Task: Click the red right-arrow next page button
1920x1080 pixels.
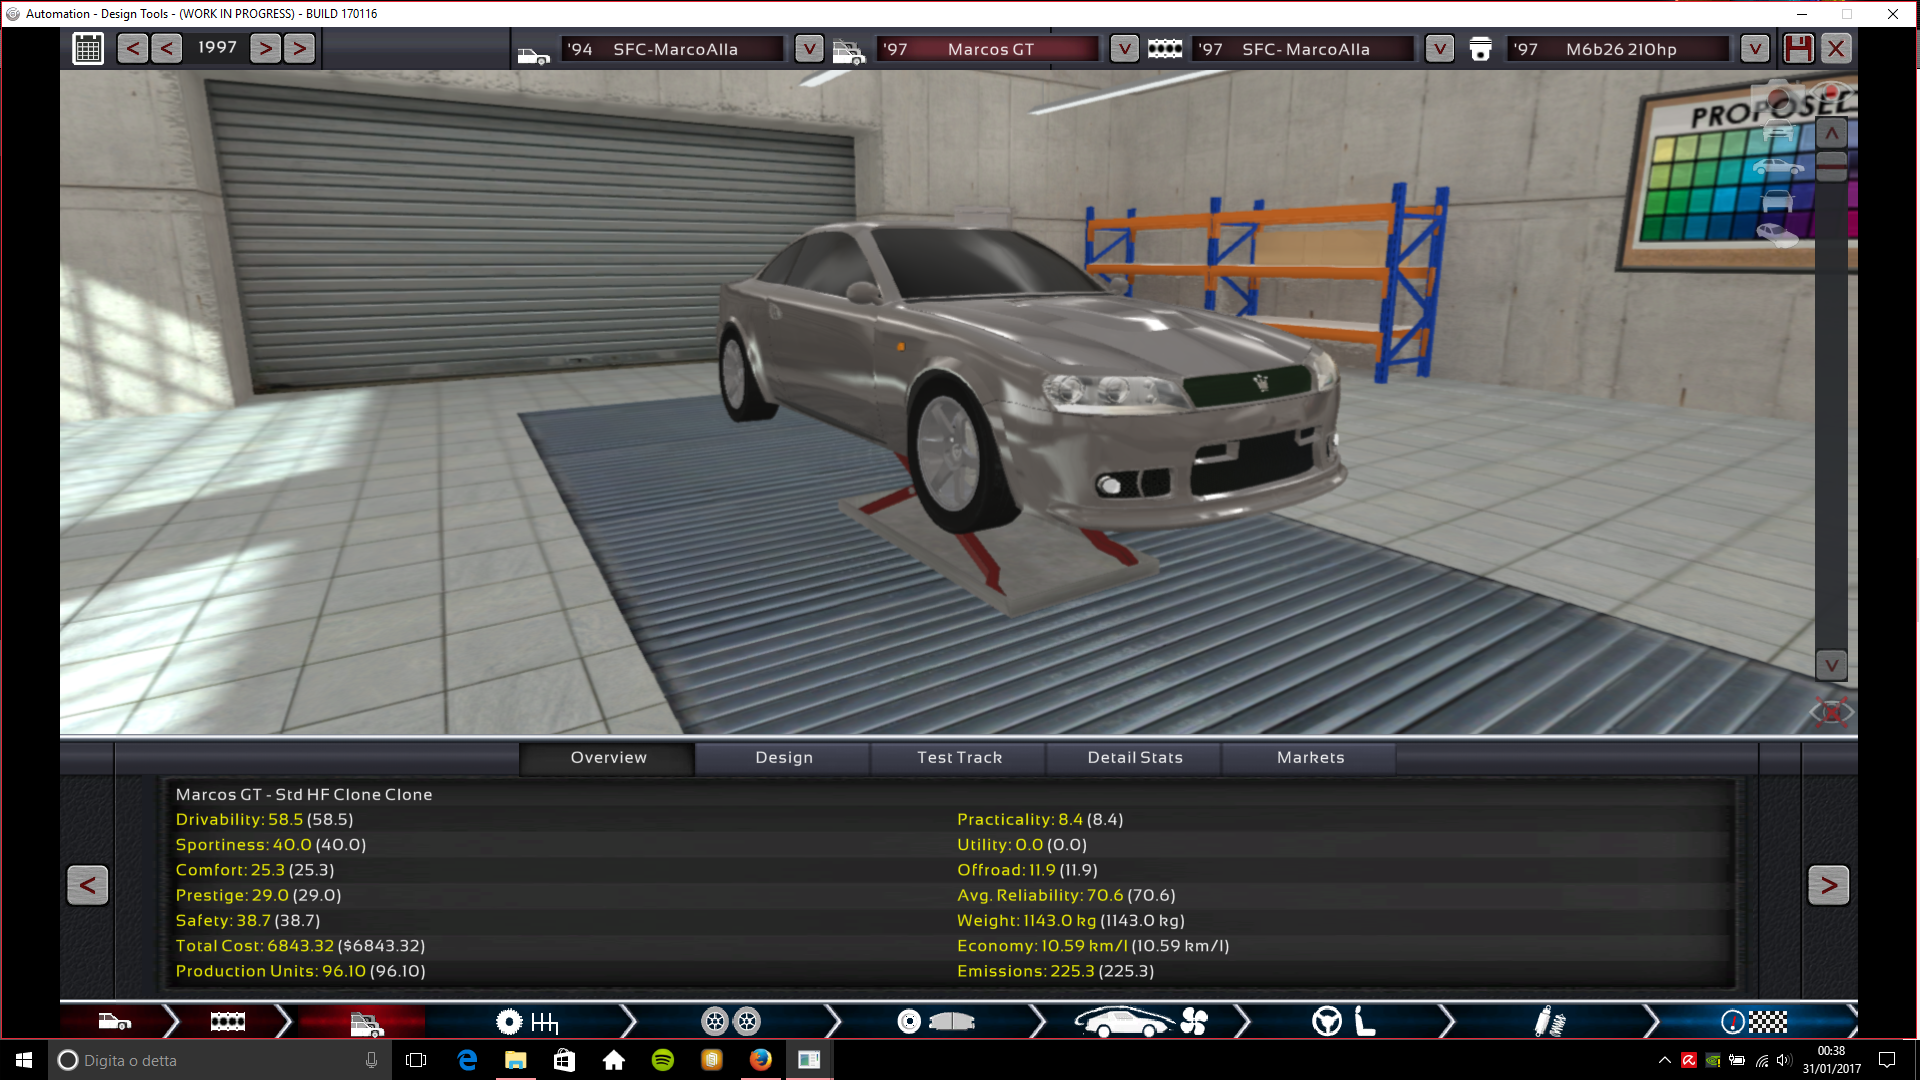Action: tap(1828, 885)
